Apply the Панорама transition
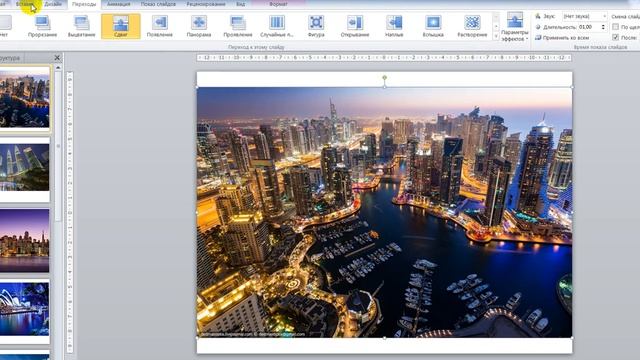 click(x=199, y=27)
